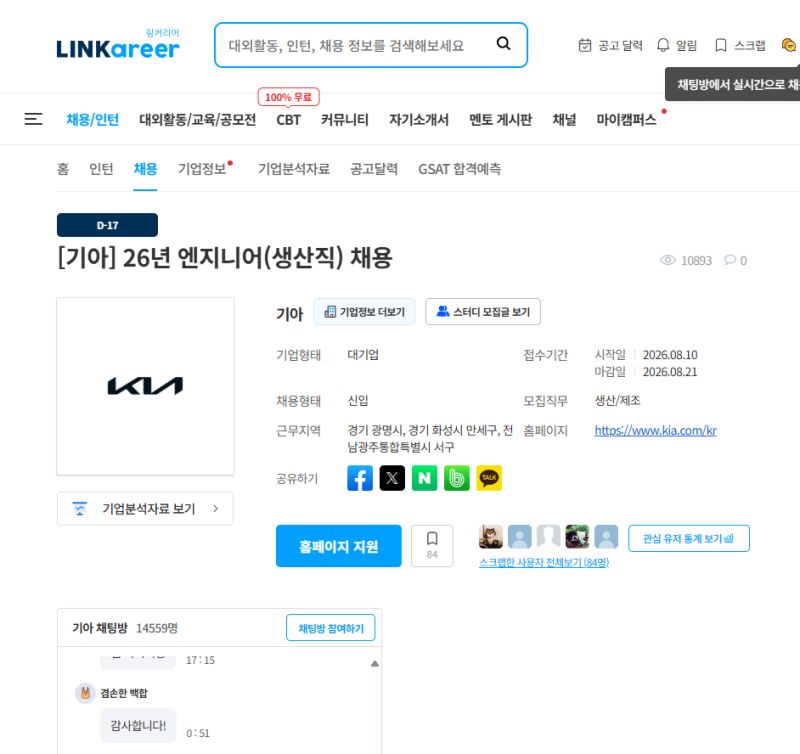Open 마이캠퍼스 menu
Screen dimensions: 800x754
pyautogui.click(x=627, y=119)
